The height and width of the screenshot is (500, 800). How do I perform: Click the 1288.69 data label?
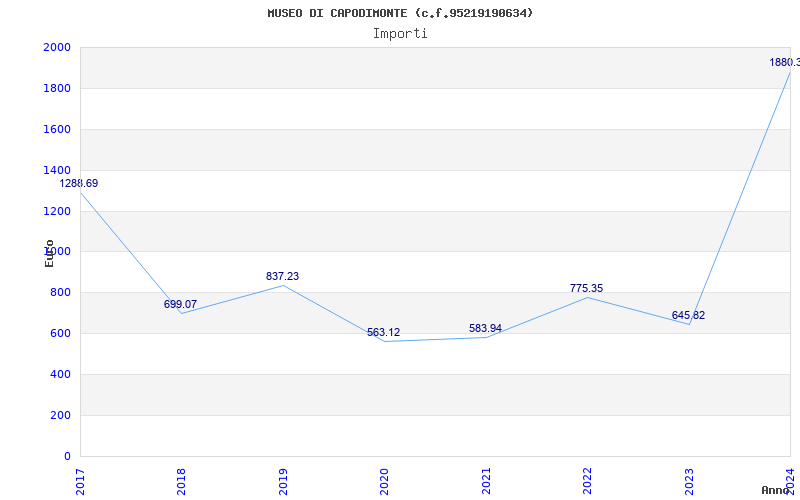pos(79,183)
